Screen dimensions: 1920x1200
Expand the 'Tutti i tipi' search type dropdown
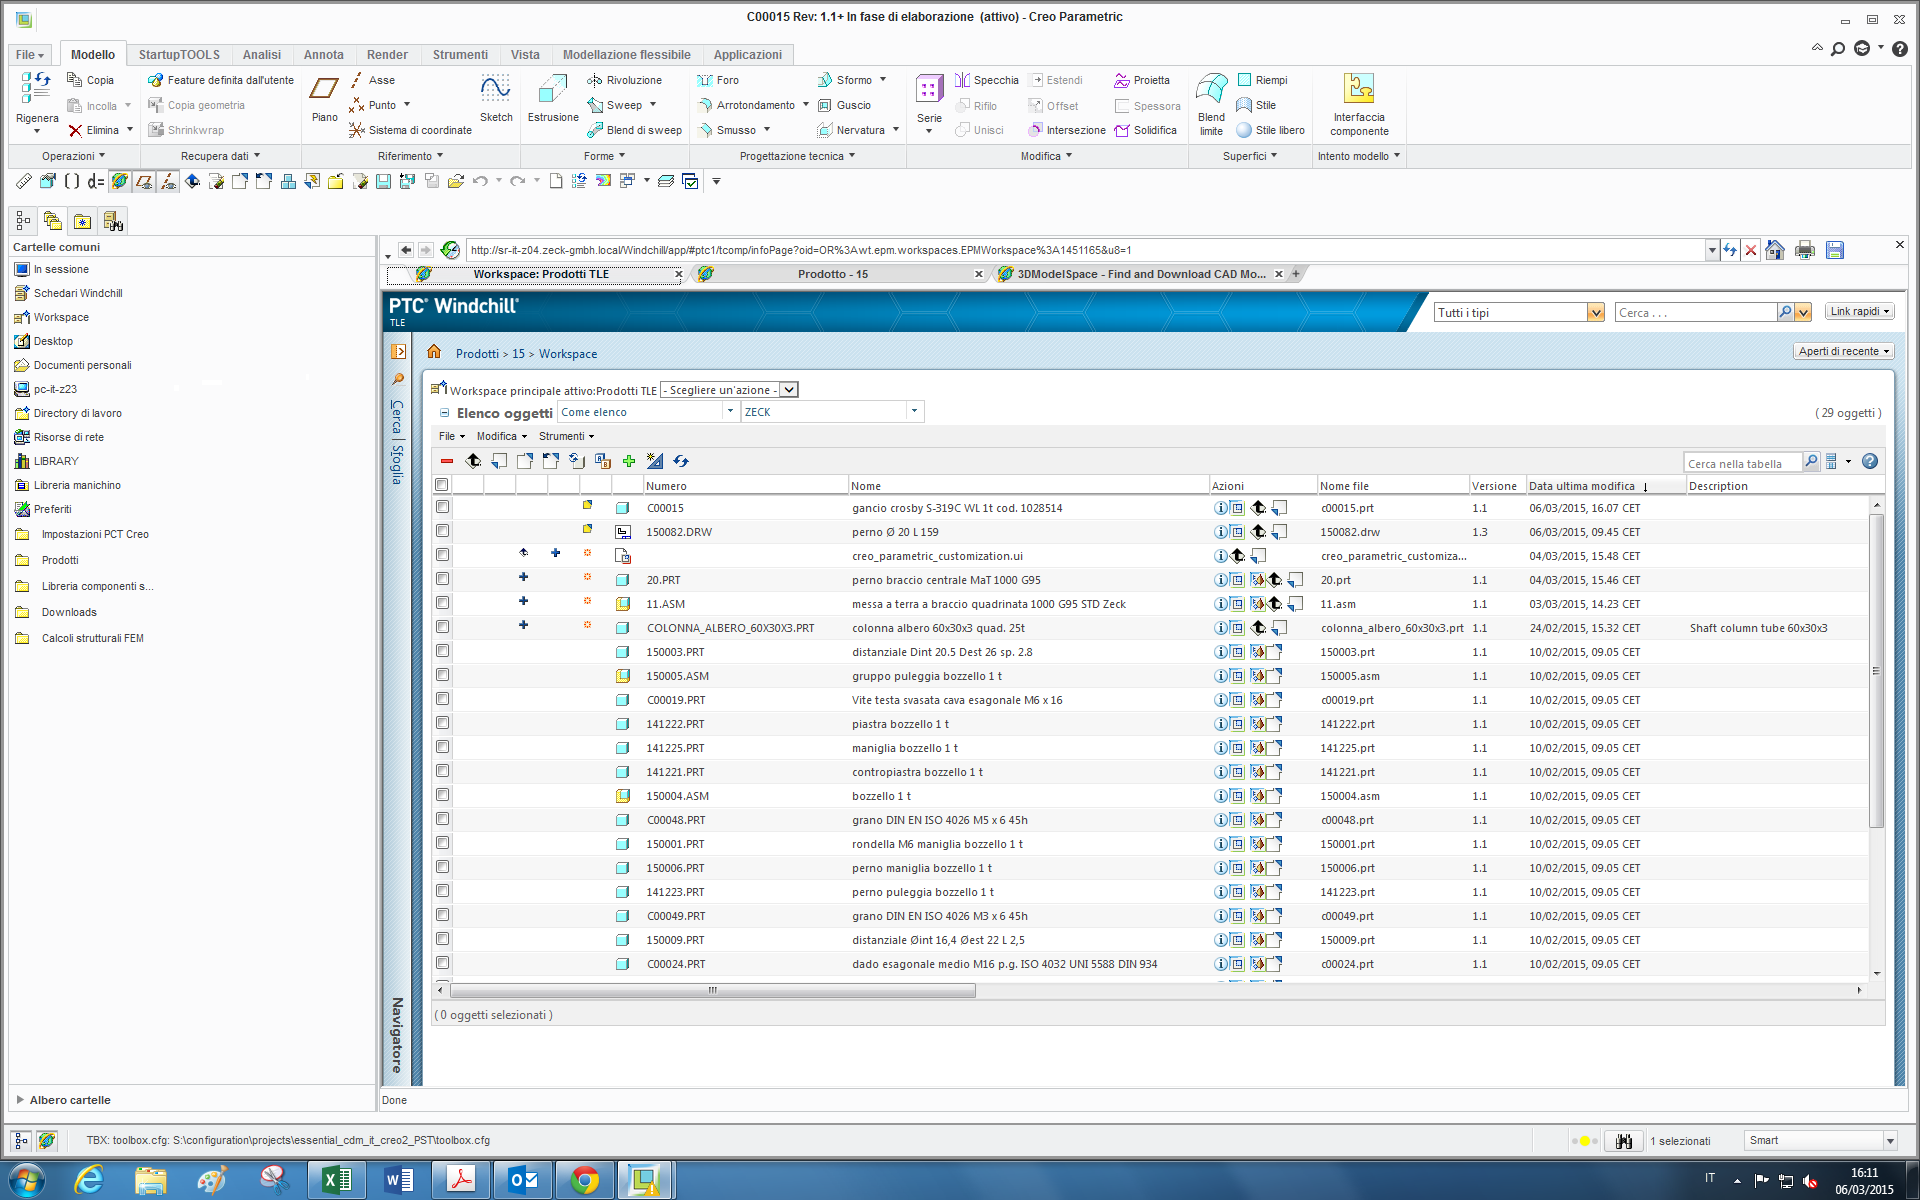pos(1595,313)
